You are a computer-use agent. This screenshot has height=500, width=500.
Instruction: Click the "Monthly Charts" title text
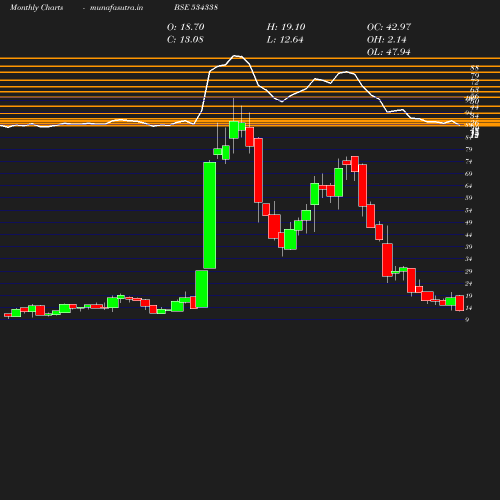pos(36,7)
